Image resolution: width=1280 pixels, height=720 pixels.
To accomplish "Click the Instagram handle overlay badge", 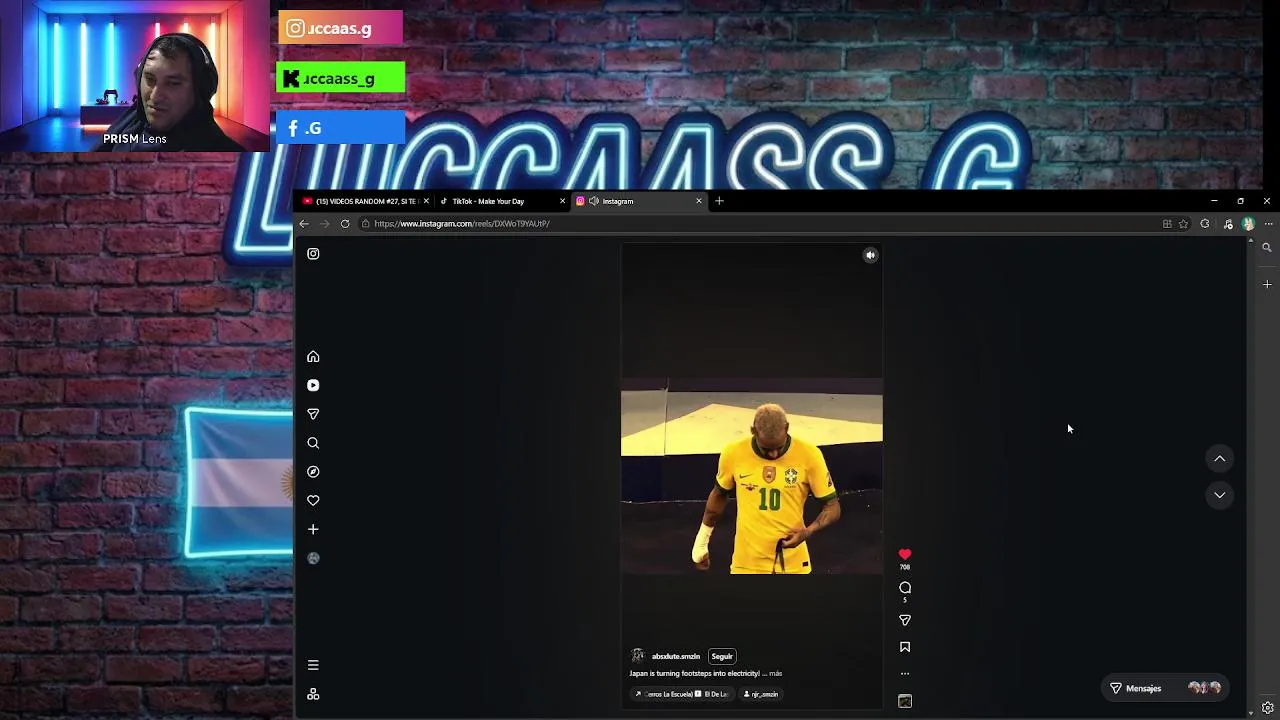I will 341,28.
